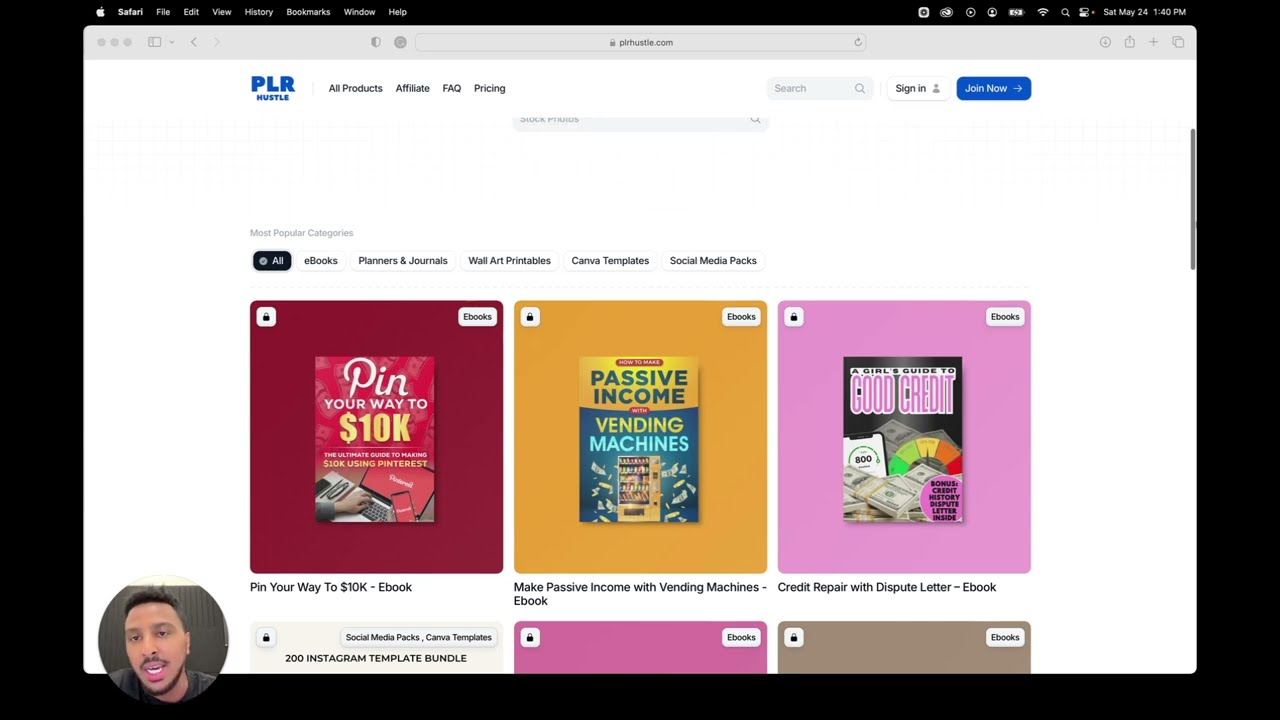Open the History menu
The width and height of the screenshot is (1280, 720).
258,12
